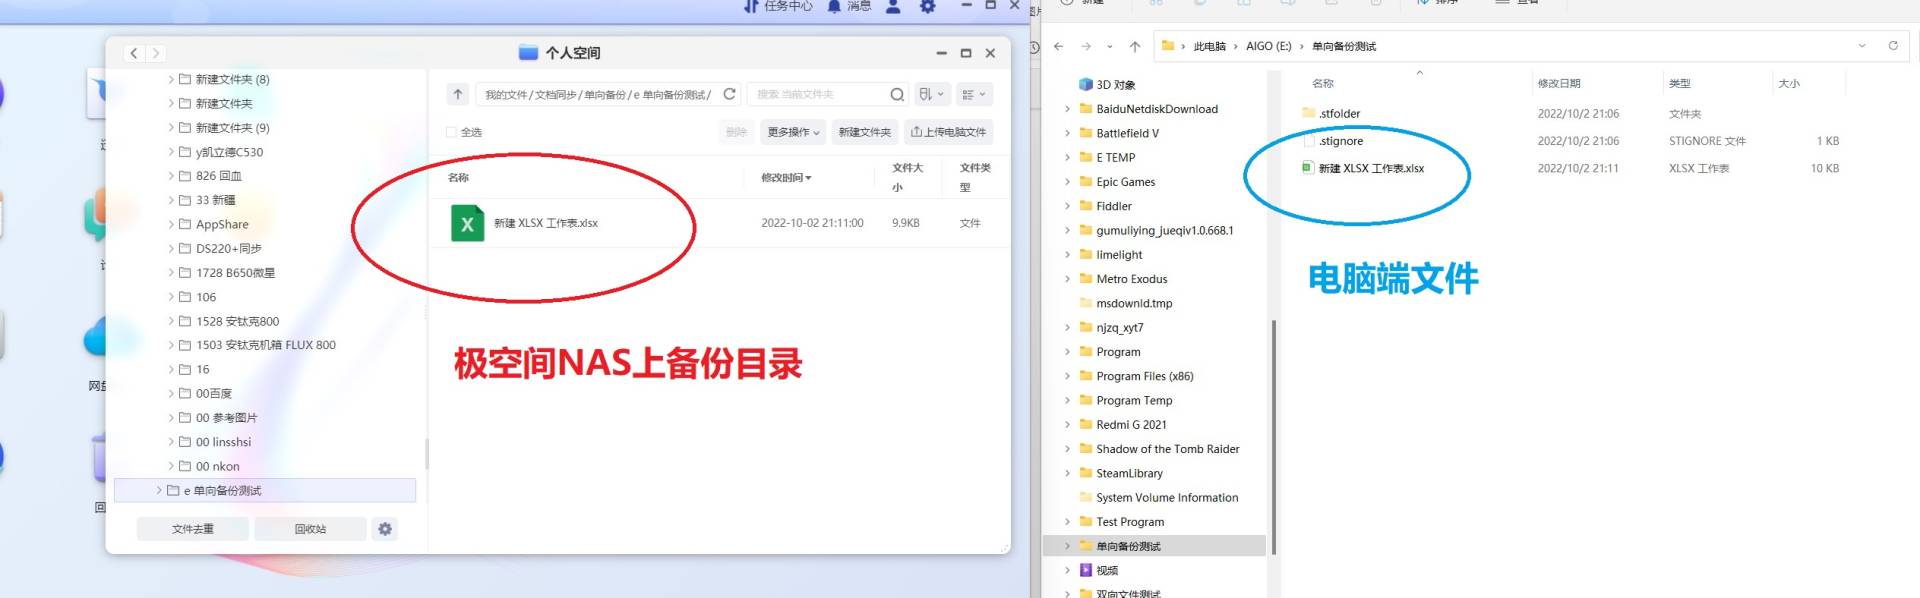This screenshot has width=1920, height=598.
Task: Expand the 00 nkon folder node
Action: coord(171,466)
